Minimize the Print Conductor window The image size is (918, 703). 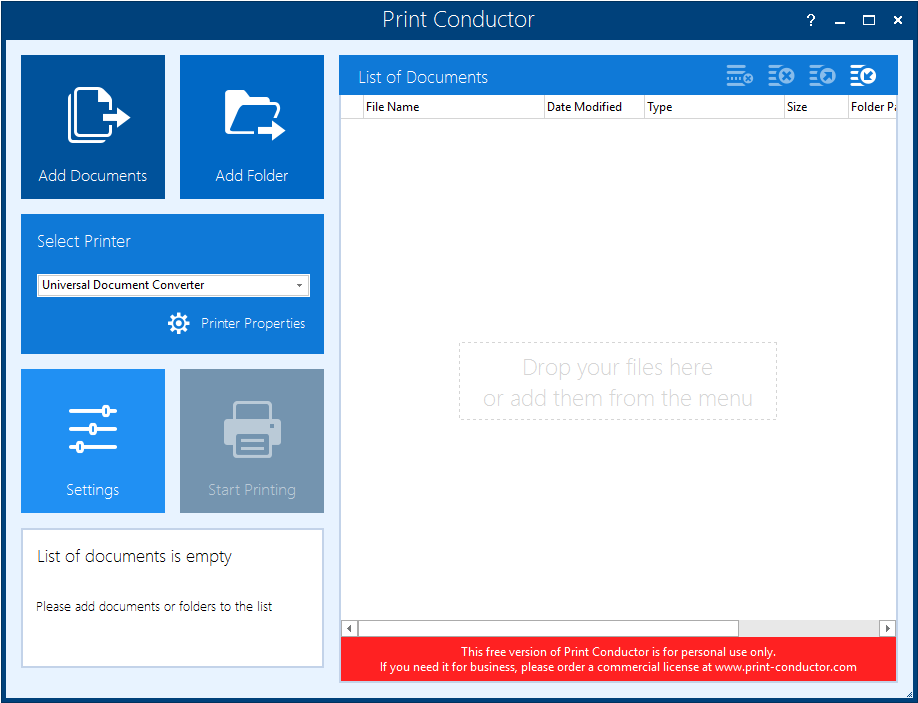pos(840,20)
